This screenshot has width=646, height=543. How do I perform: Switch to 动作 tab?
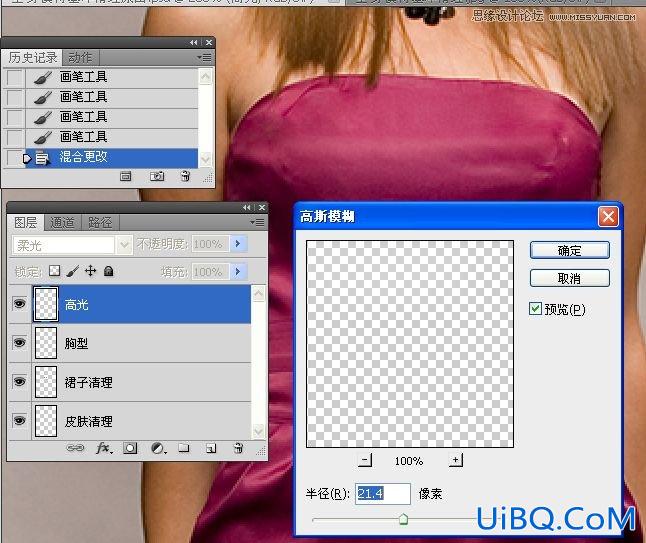(x=80, y=58)
